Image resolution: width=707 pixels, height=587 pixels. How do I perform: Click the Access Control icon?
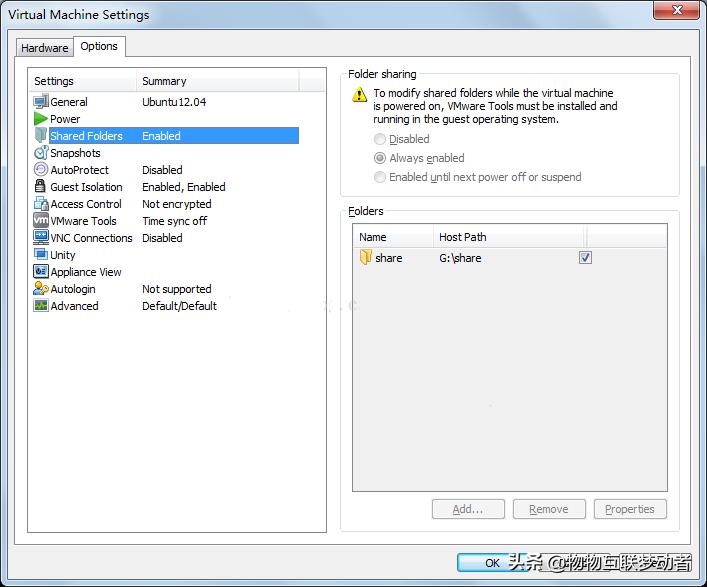click(41, 203)
